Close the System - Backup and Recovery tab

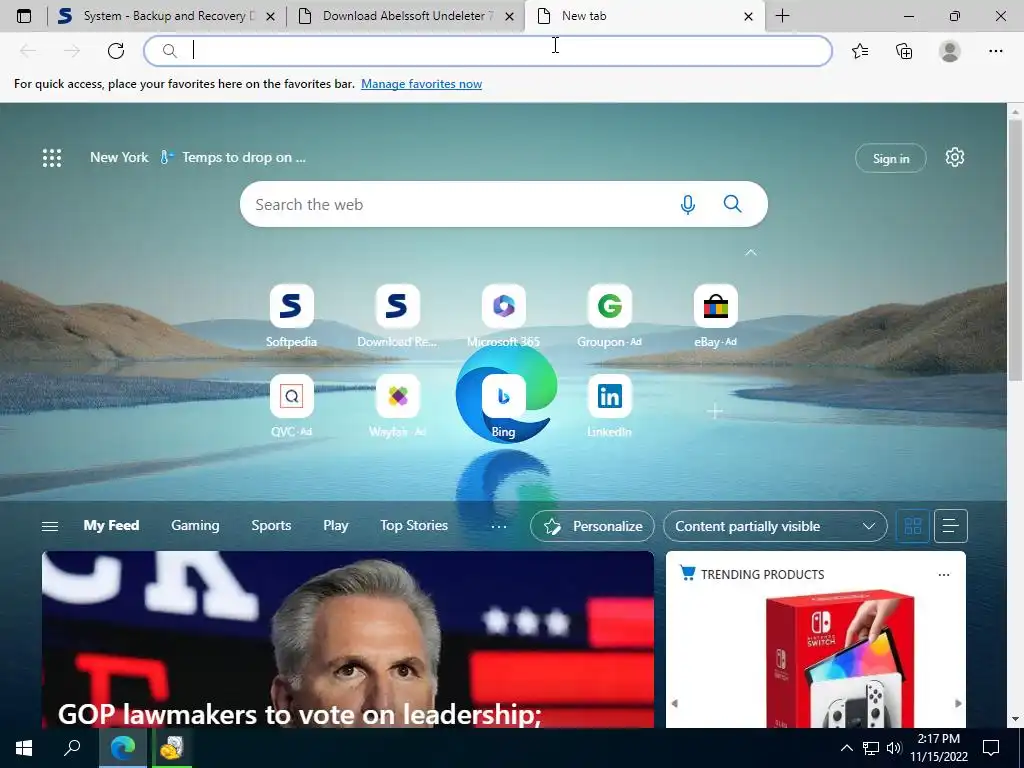(x=270, y=16)
